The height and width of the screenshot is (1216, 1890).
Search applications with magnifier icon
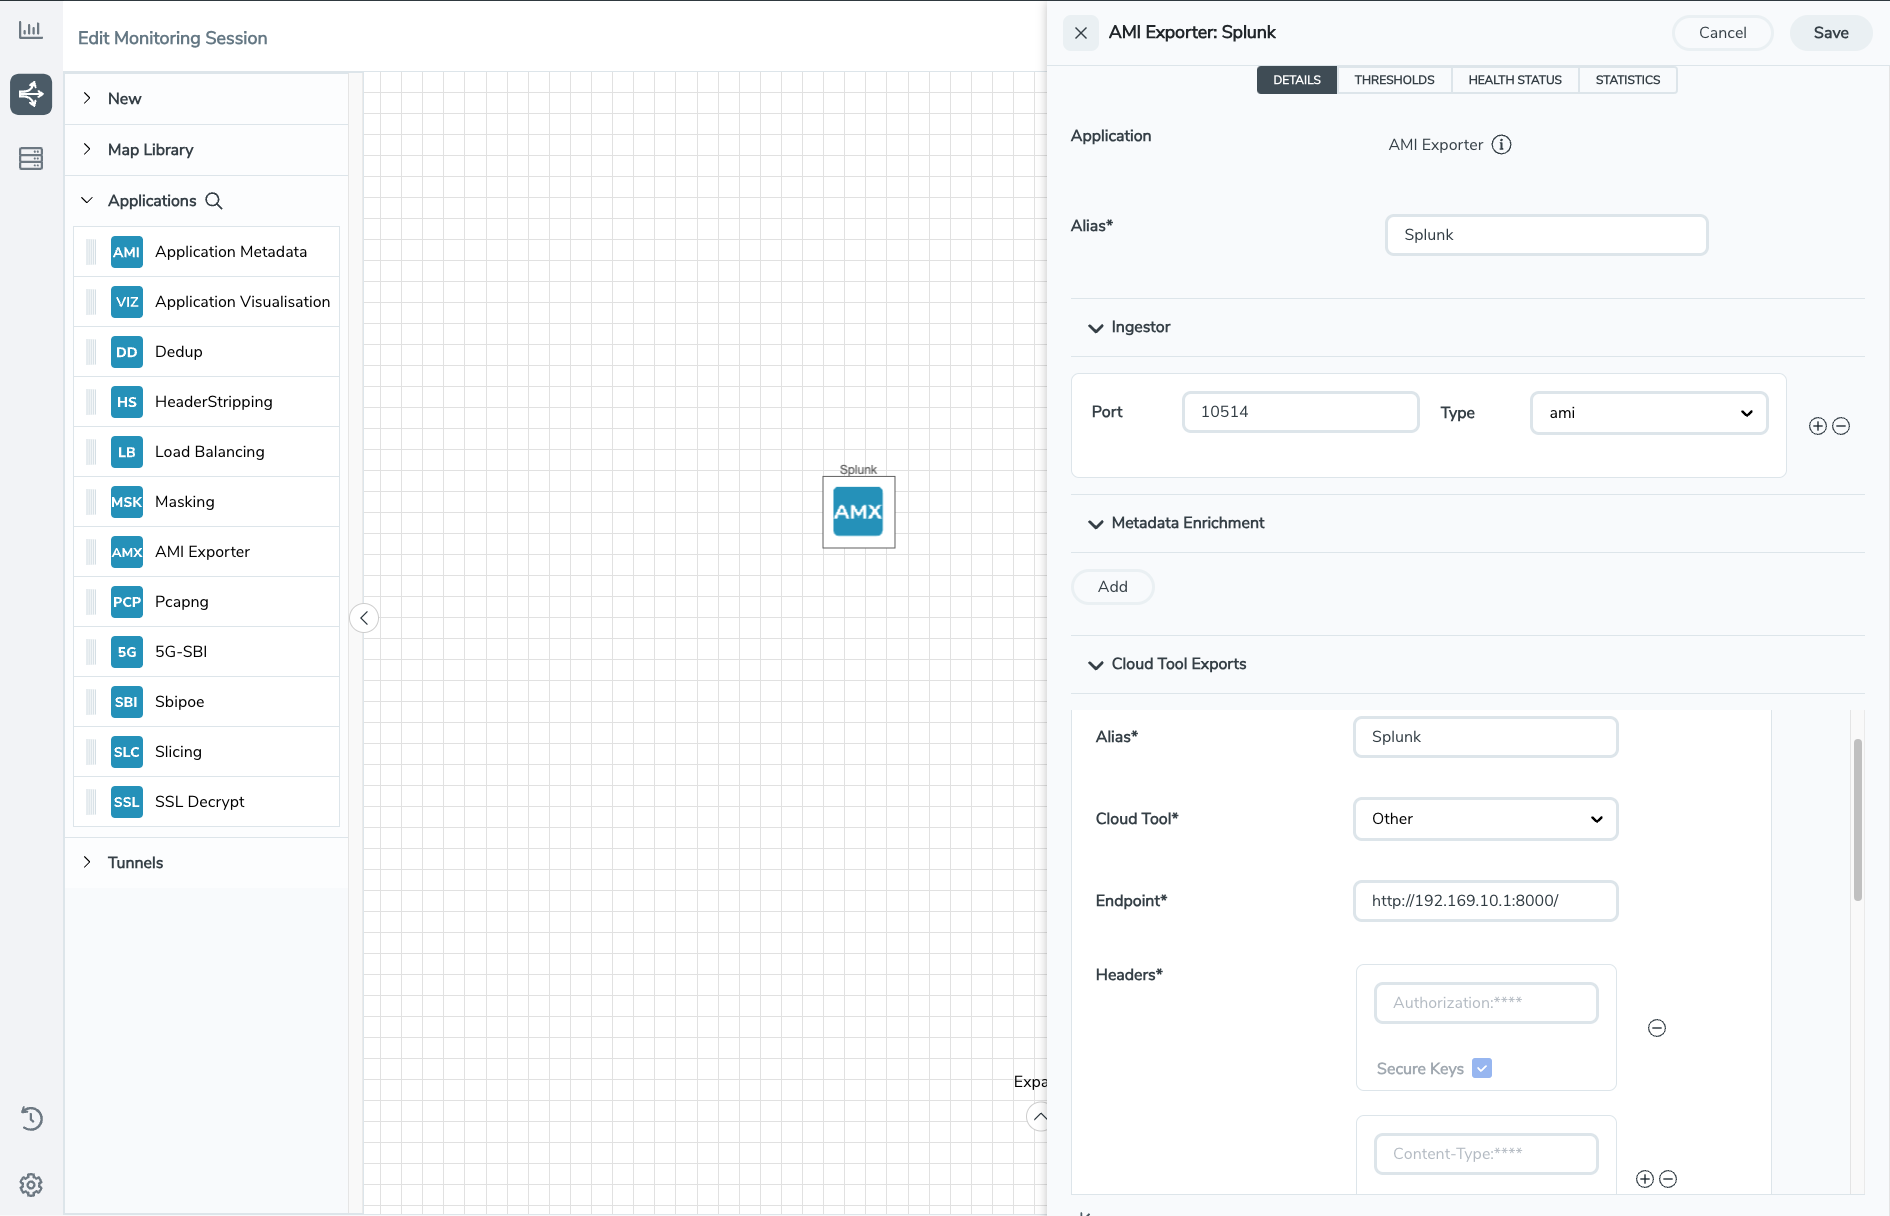214,201
